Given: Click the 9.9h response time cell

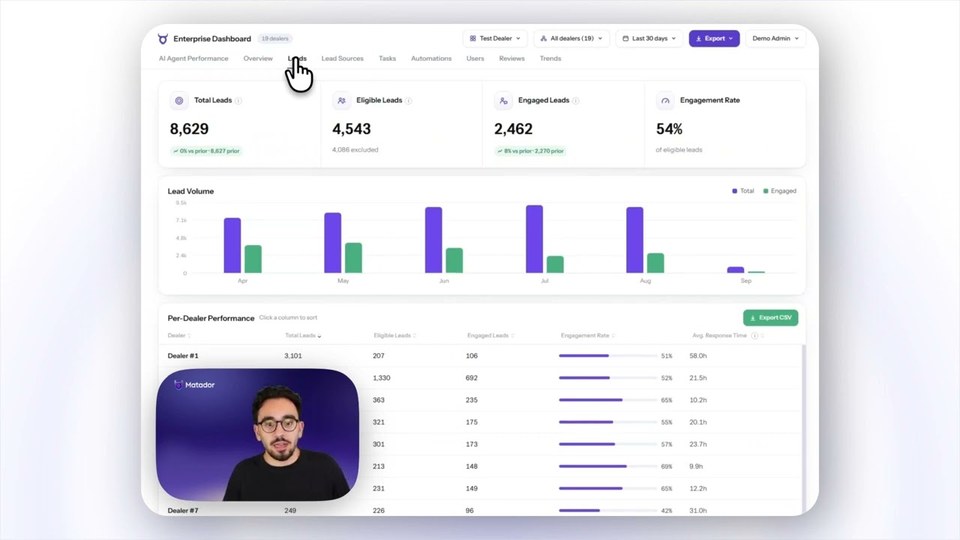Looking at the screenshot, I should click(x=696, y=467).
